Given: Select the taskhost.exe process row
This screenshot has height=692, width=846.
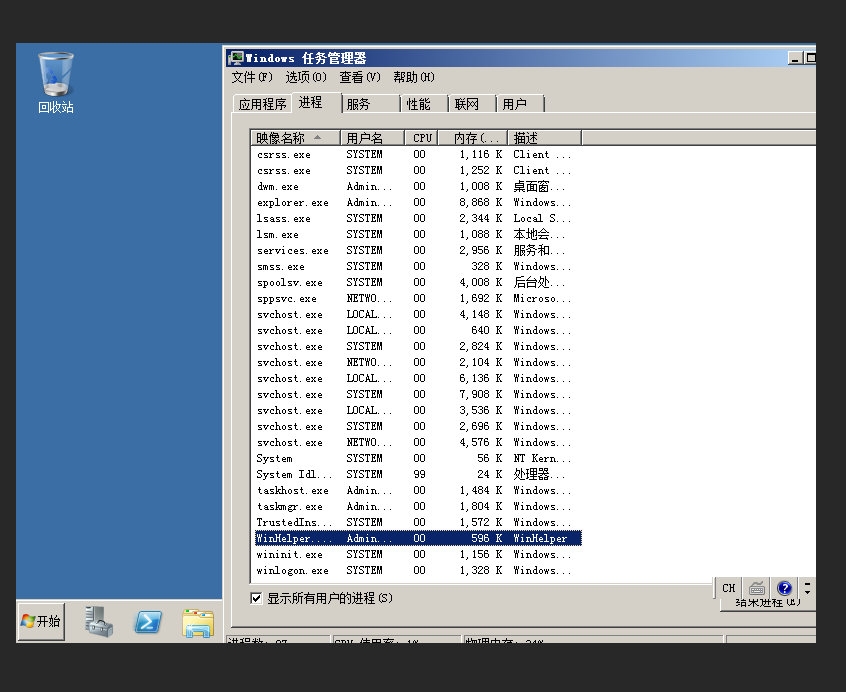Looking at the screenshot, I should pyautogui.click(x=418, y=491).
